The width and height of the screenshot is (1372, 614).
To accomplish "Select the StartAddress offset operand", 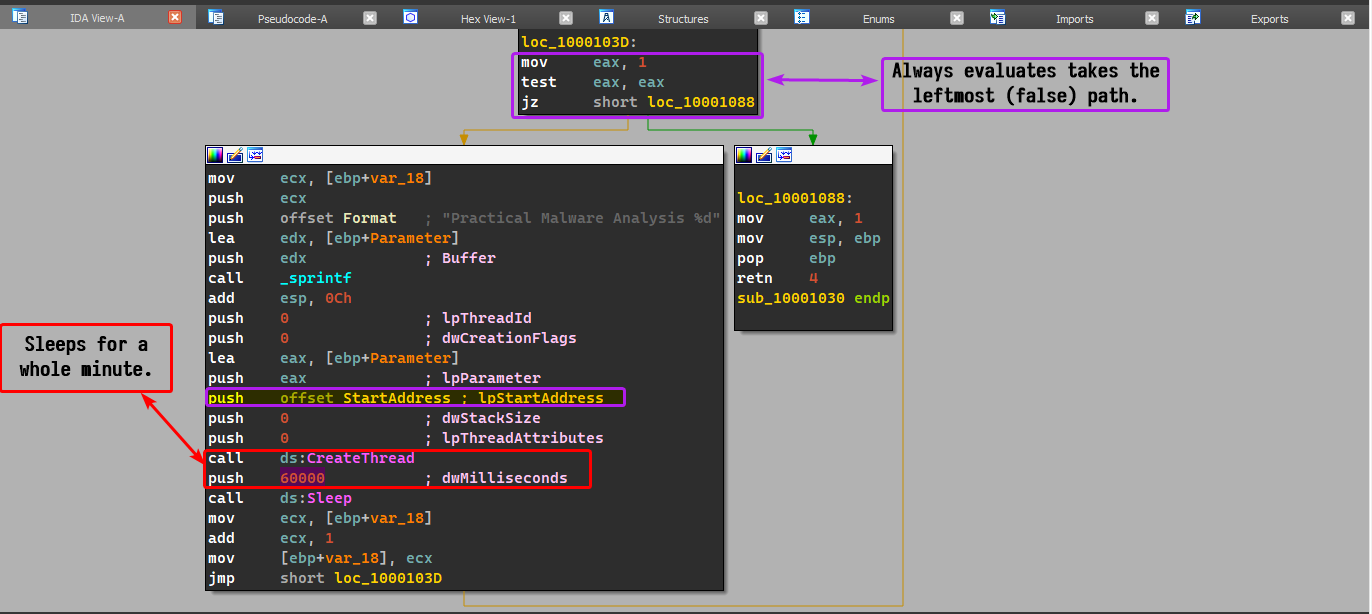I will pos(396,398).
